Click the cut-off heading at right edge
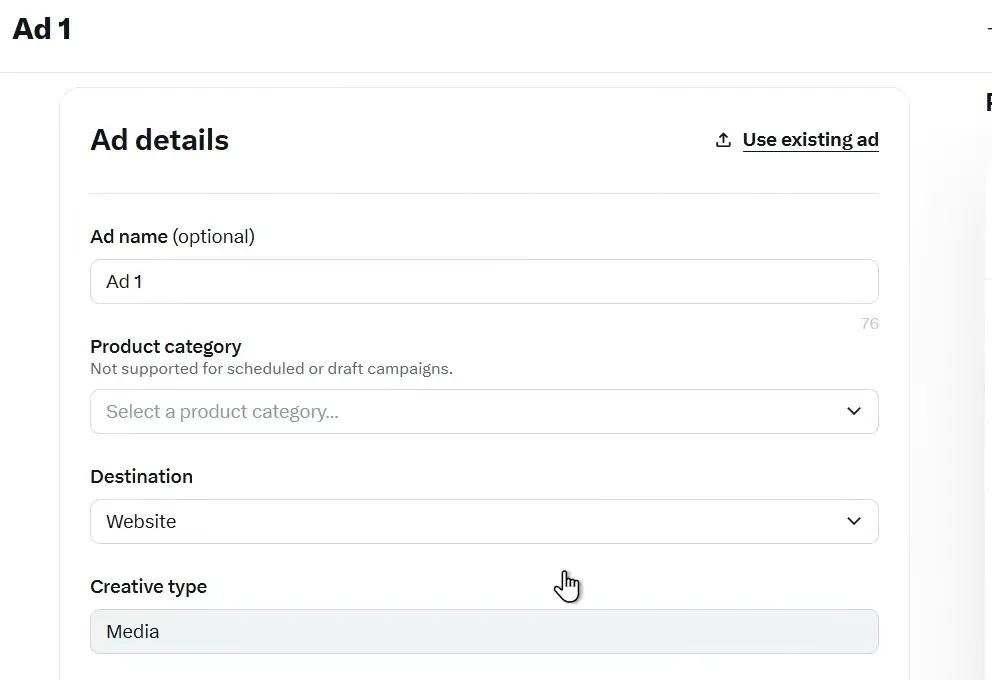Viewport: 992px width, 680px height. coord(988,102)
